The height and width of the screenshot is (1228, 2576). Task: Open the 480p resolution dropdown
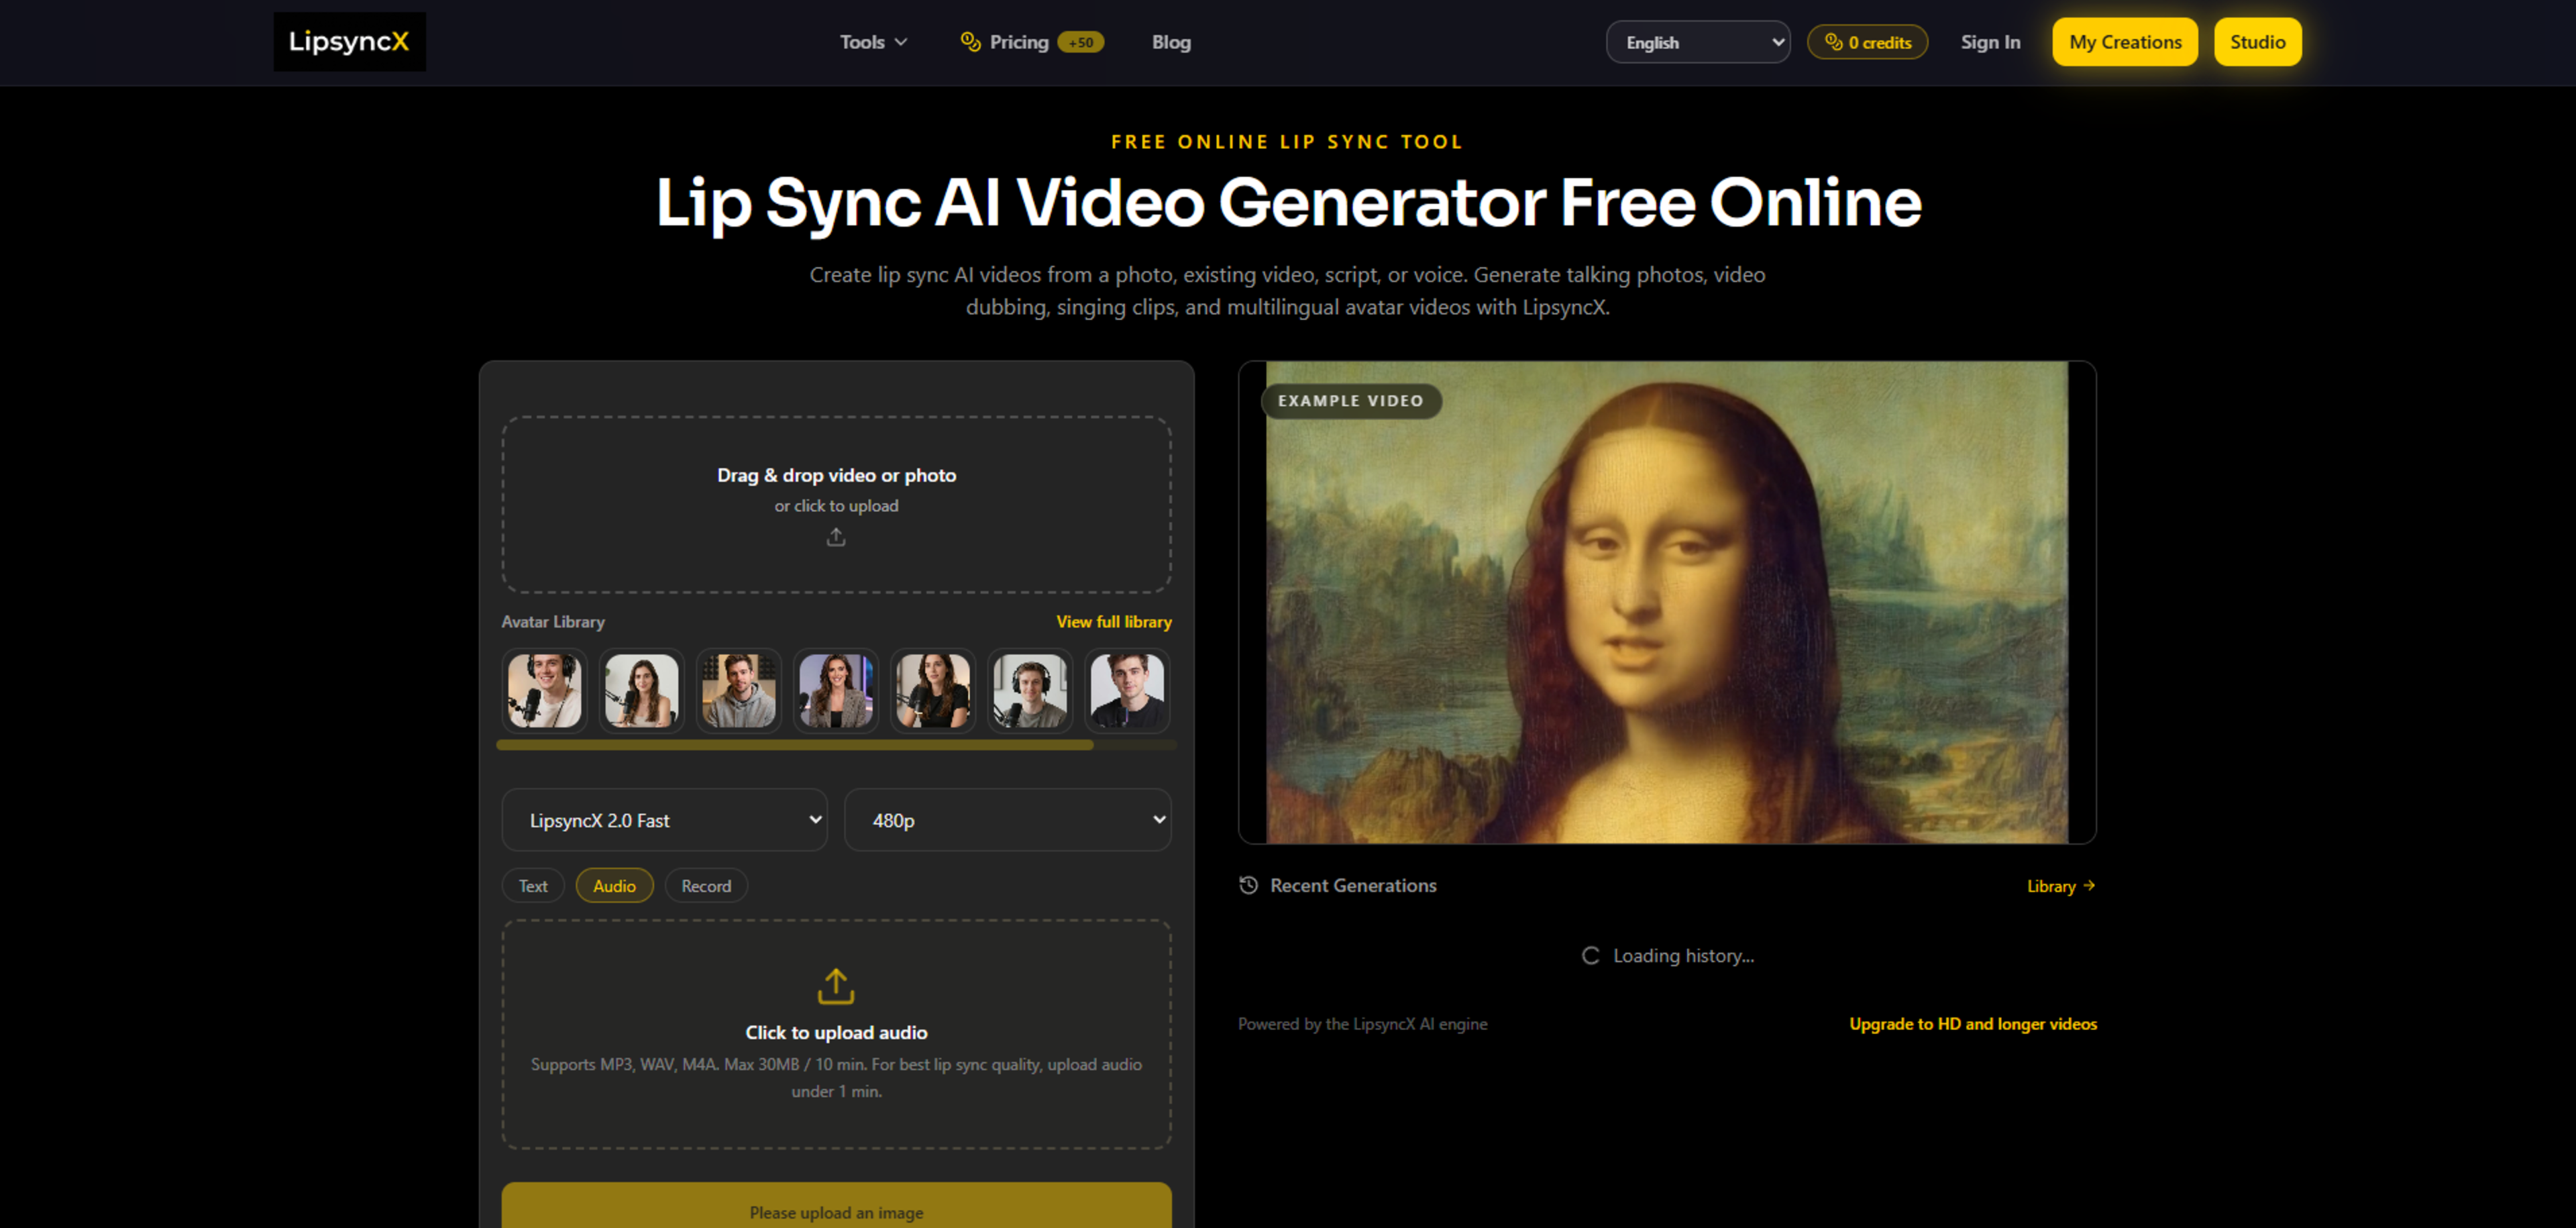pyautogui.click(x=1007, y=820)
